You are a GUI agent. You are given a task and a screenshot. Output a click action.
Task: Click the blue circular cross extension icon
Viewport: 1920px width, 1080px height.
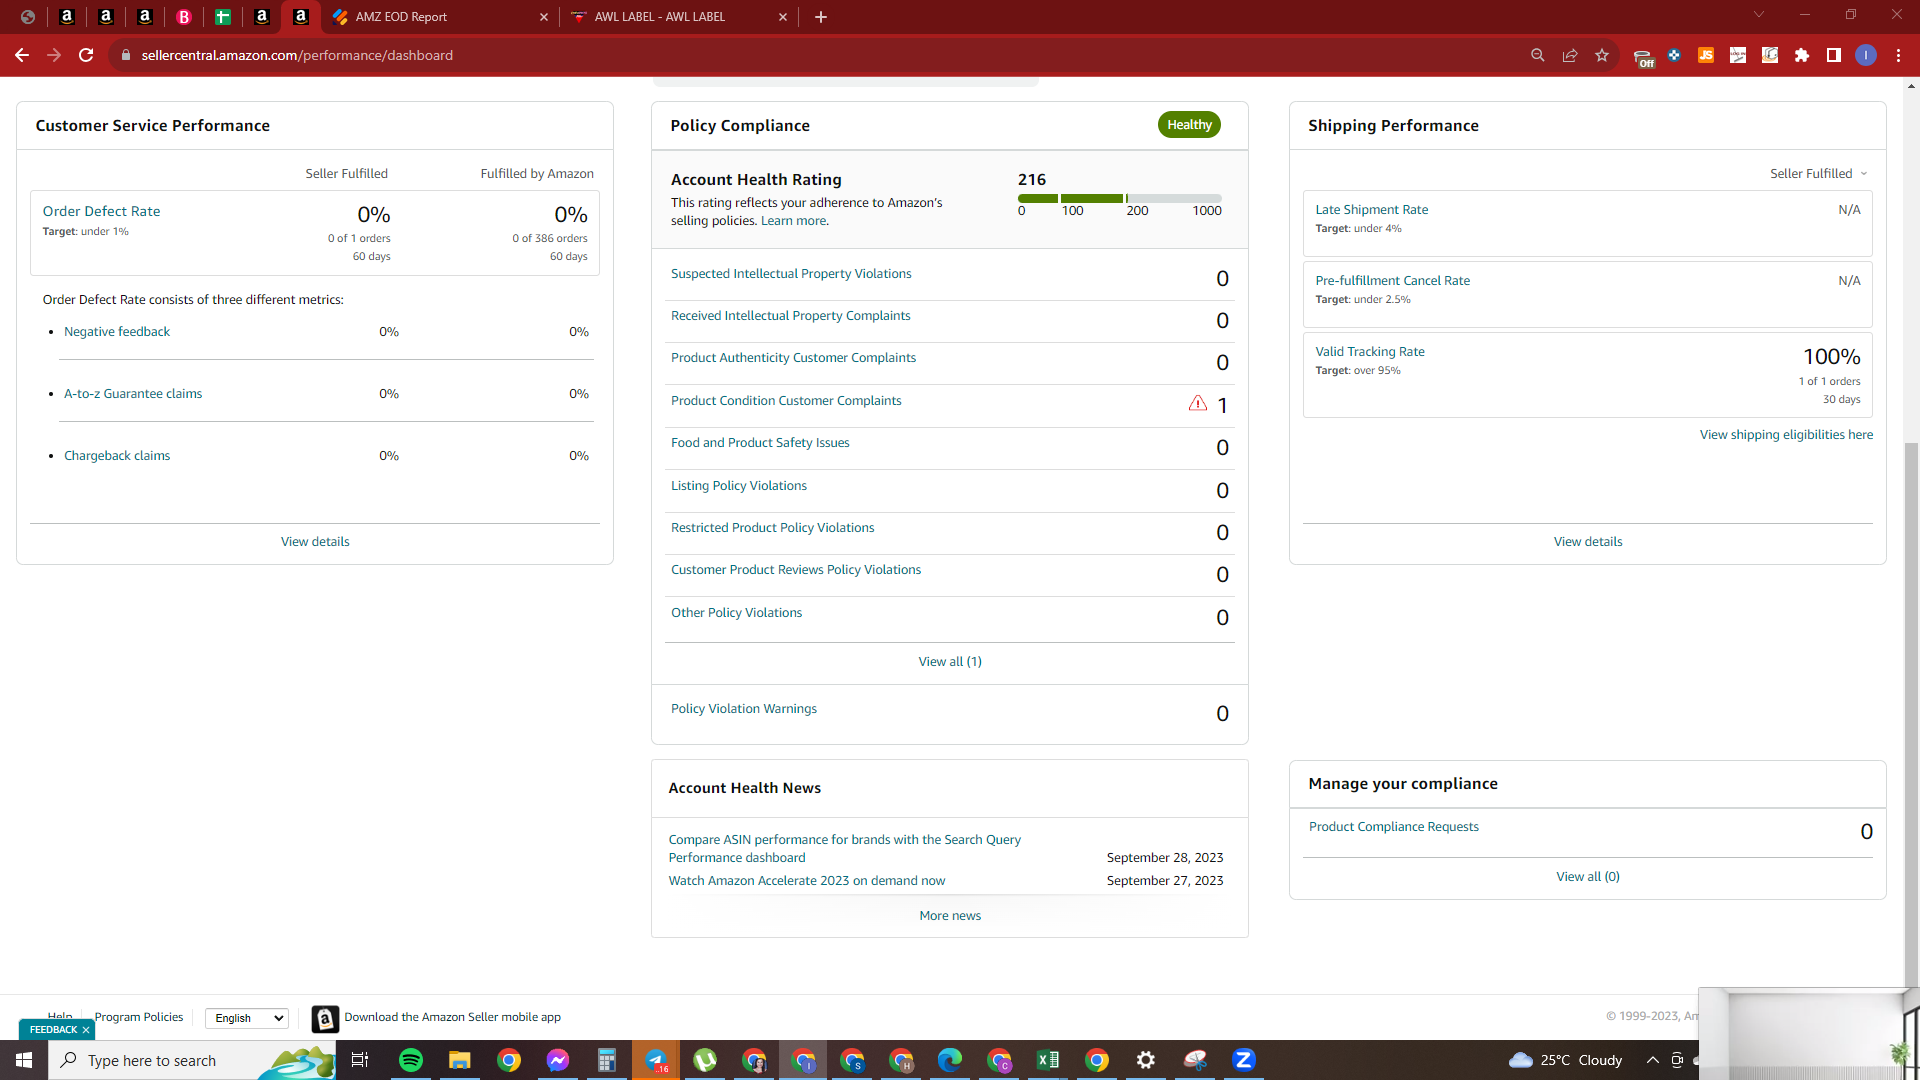(1674, 55)
